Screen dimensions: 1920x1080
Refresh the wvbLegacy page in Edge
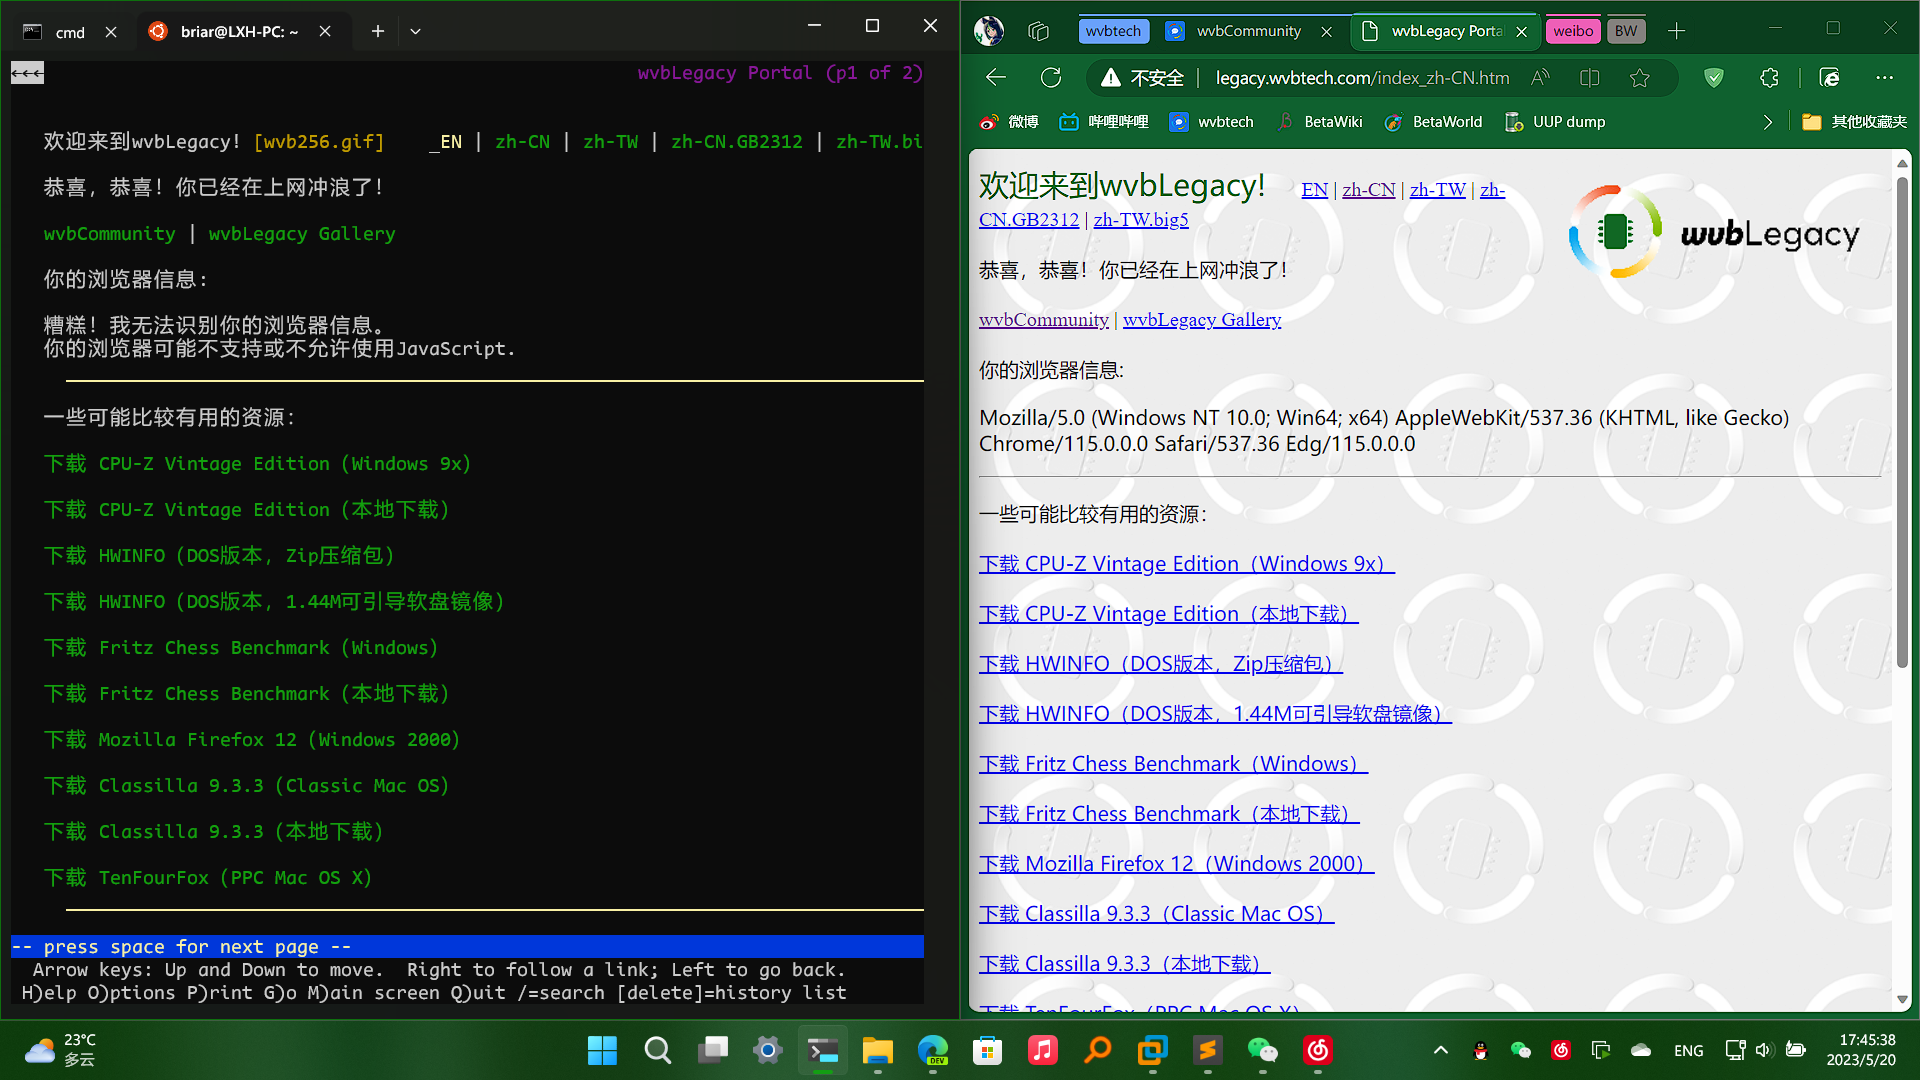pyautogui.click(x=1050, y=77)
